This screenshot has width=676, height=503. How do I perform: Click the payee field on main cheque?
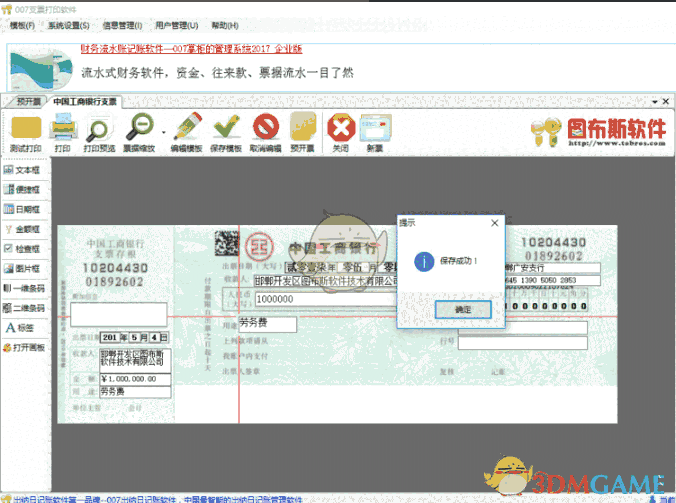(325, 281)
